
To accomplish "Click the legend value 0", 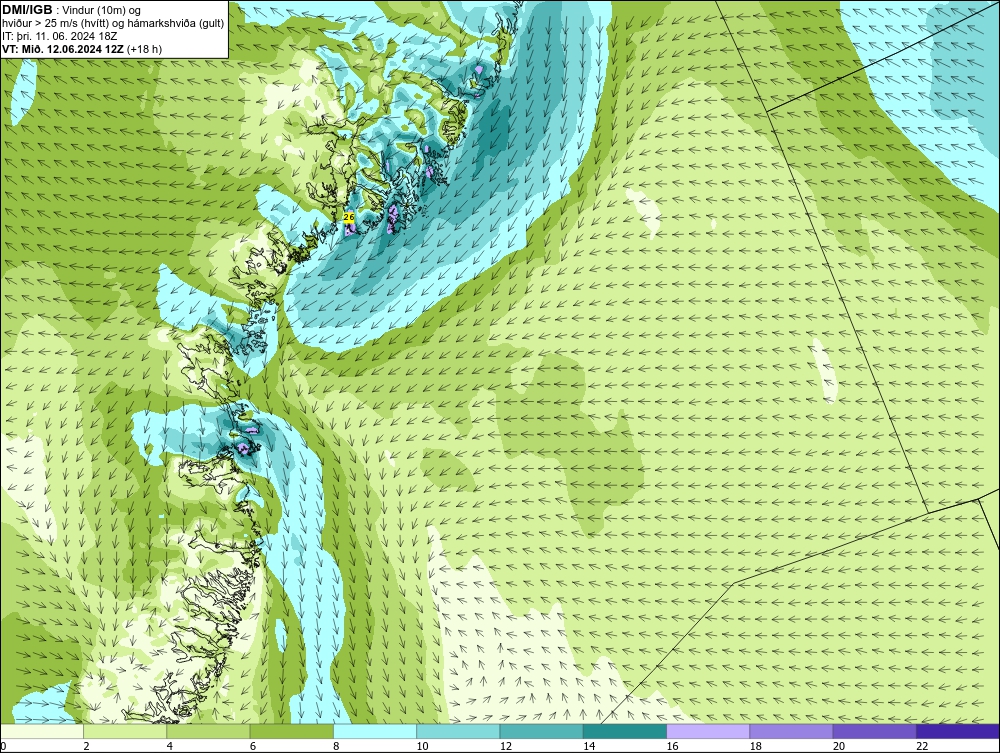I will click(3, 747).
